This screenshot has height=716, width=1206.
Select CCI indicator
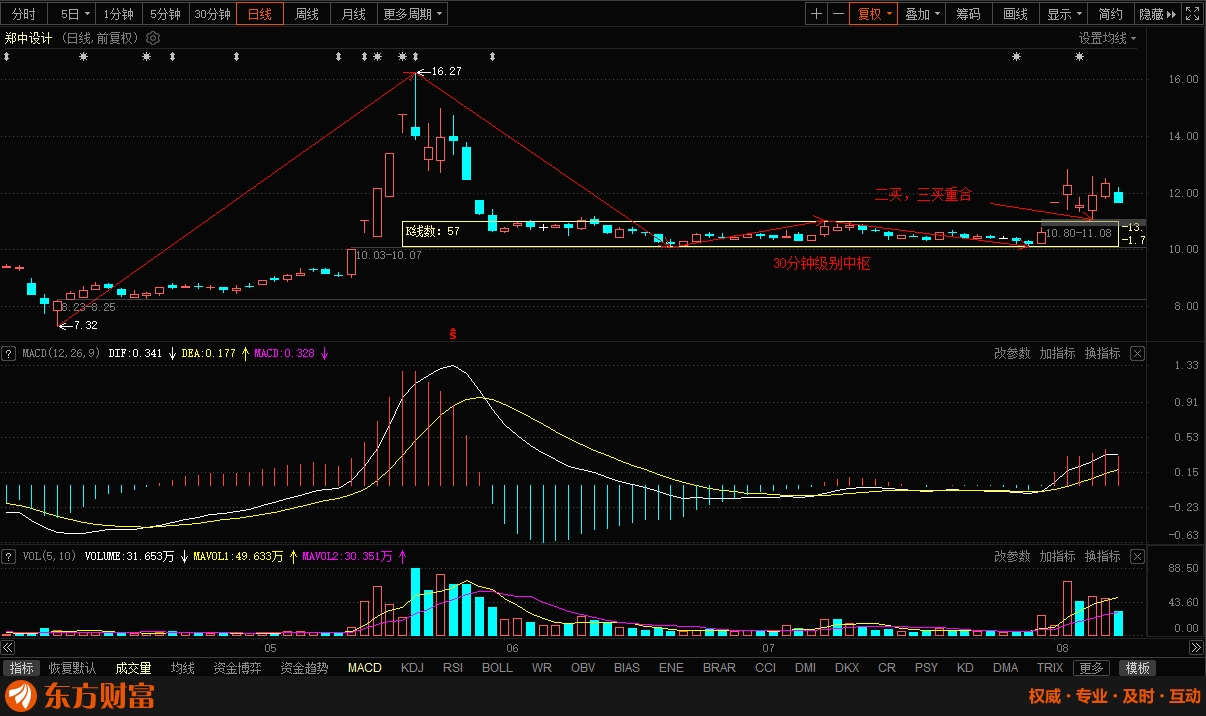[x=765, y=668]
